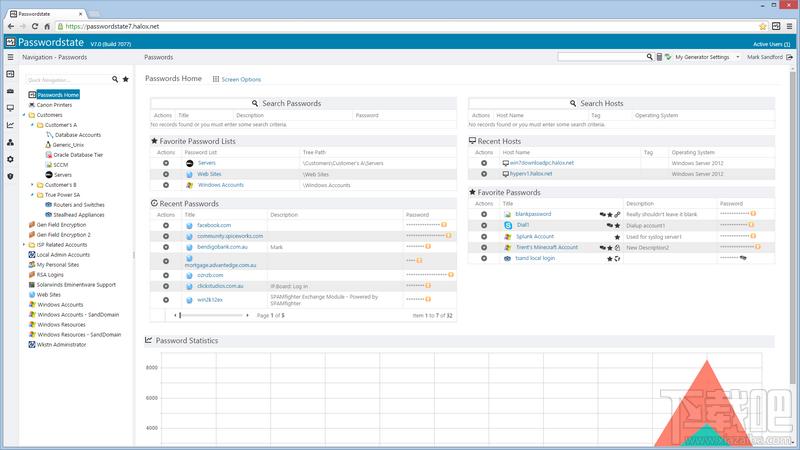This screenshot has width=800, height=450.
Task: Click the Quick Navigation input field
Action: coord(68,80)
